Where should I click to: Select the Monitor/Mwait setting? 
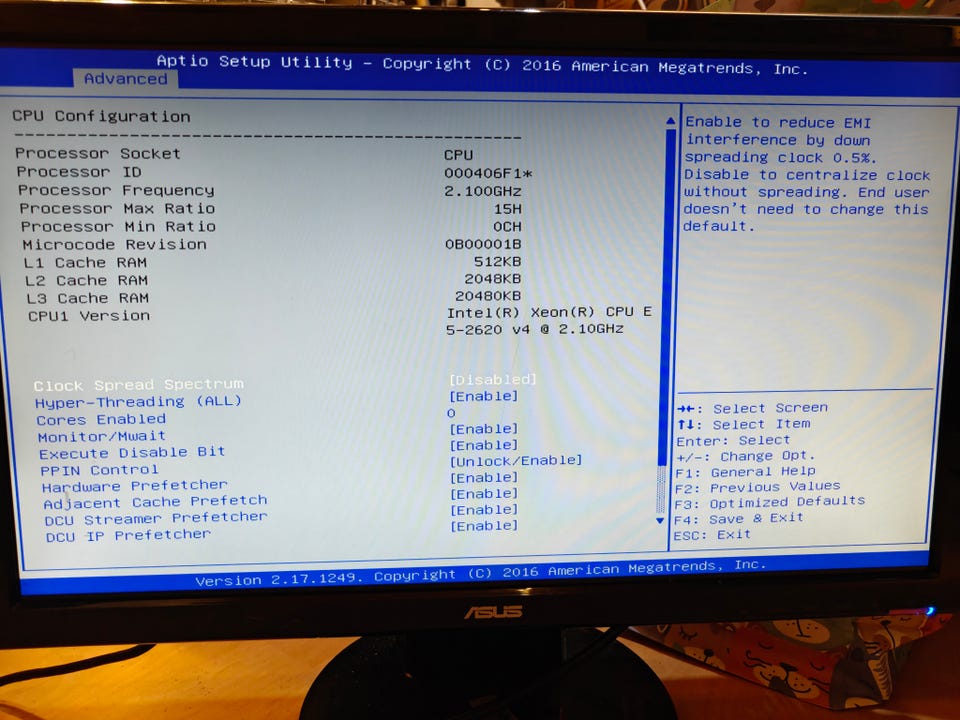(102, 437)
